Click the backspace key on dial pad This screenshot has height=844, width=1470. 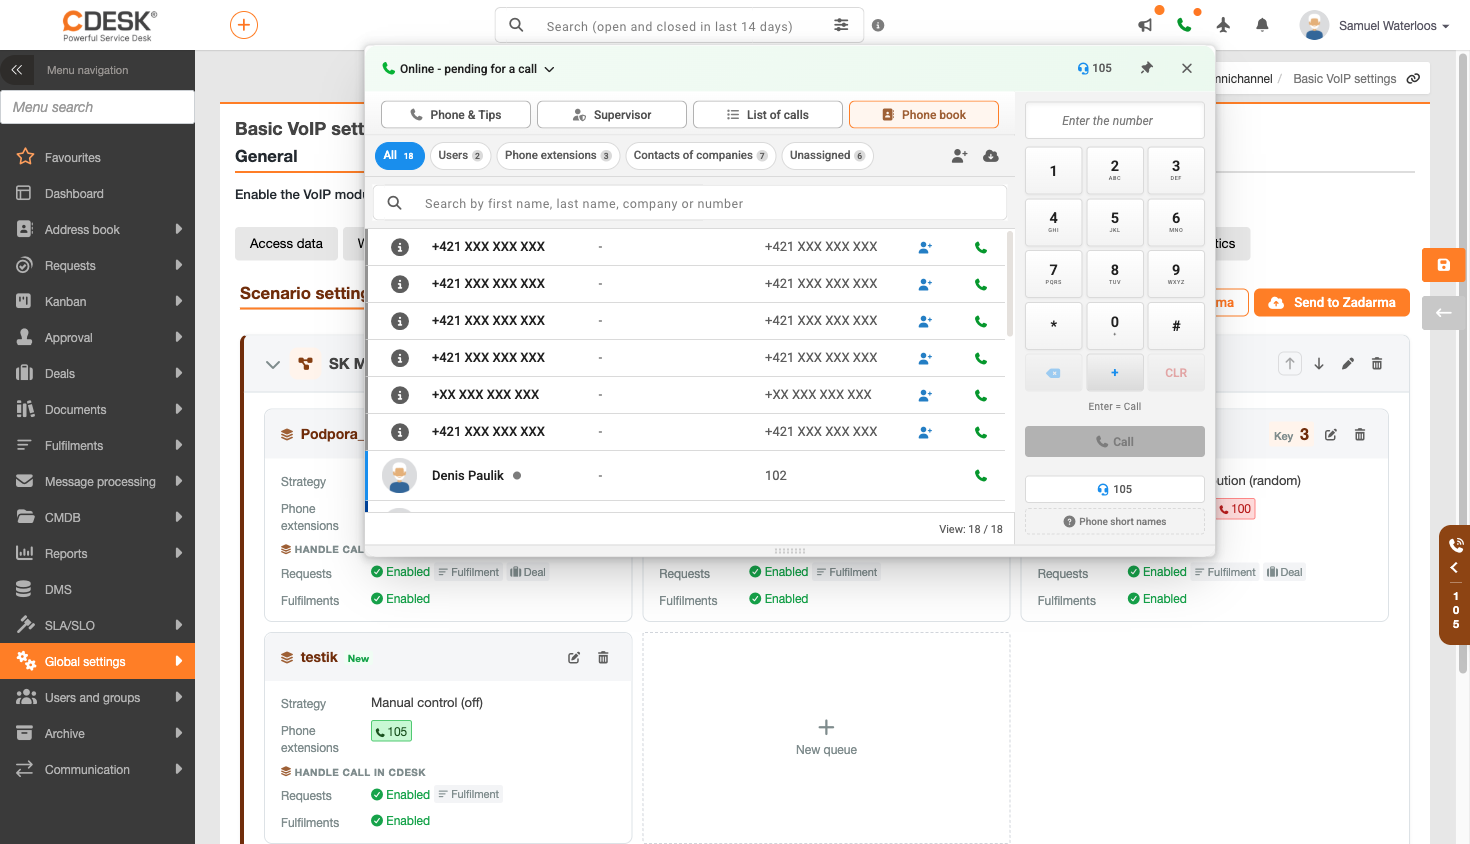(x=1053, y=373)
